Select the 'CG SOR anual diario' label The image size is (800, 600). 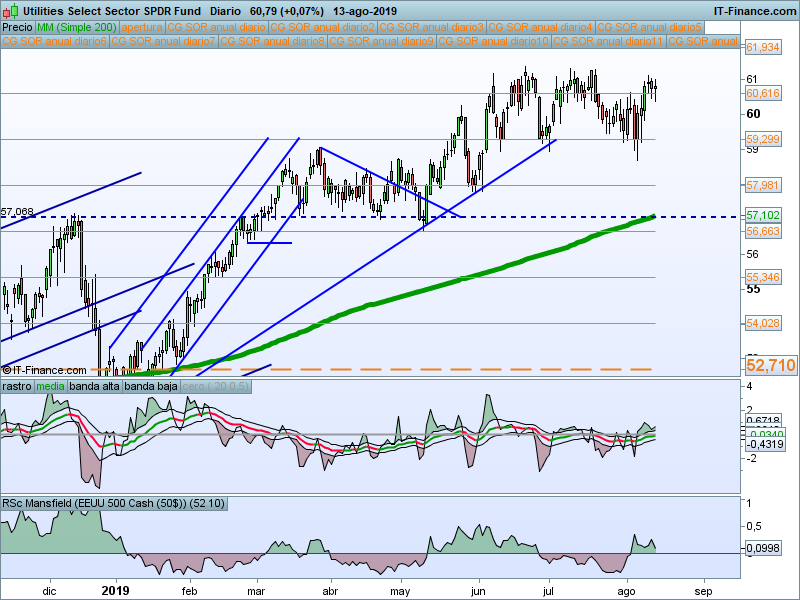(x=216, y=27)
